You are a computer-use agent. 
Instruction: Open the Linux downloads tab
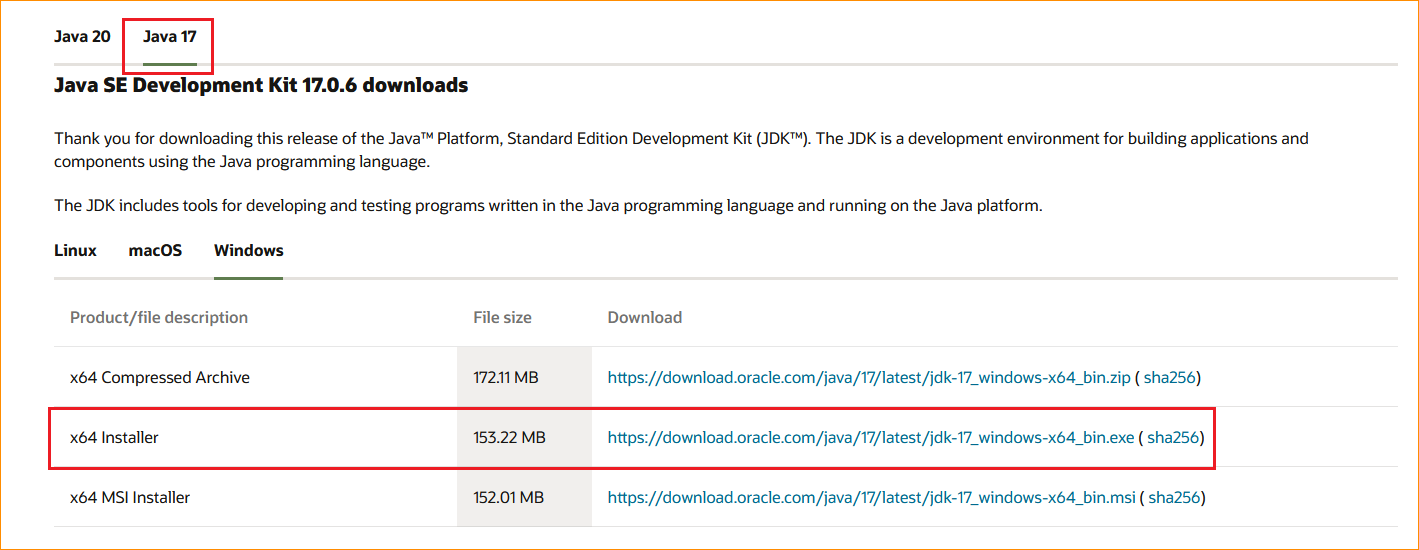pyautogui.click(x=75, y=250)
